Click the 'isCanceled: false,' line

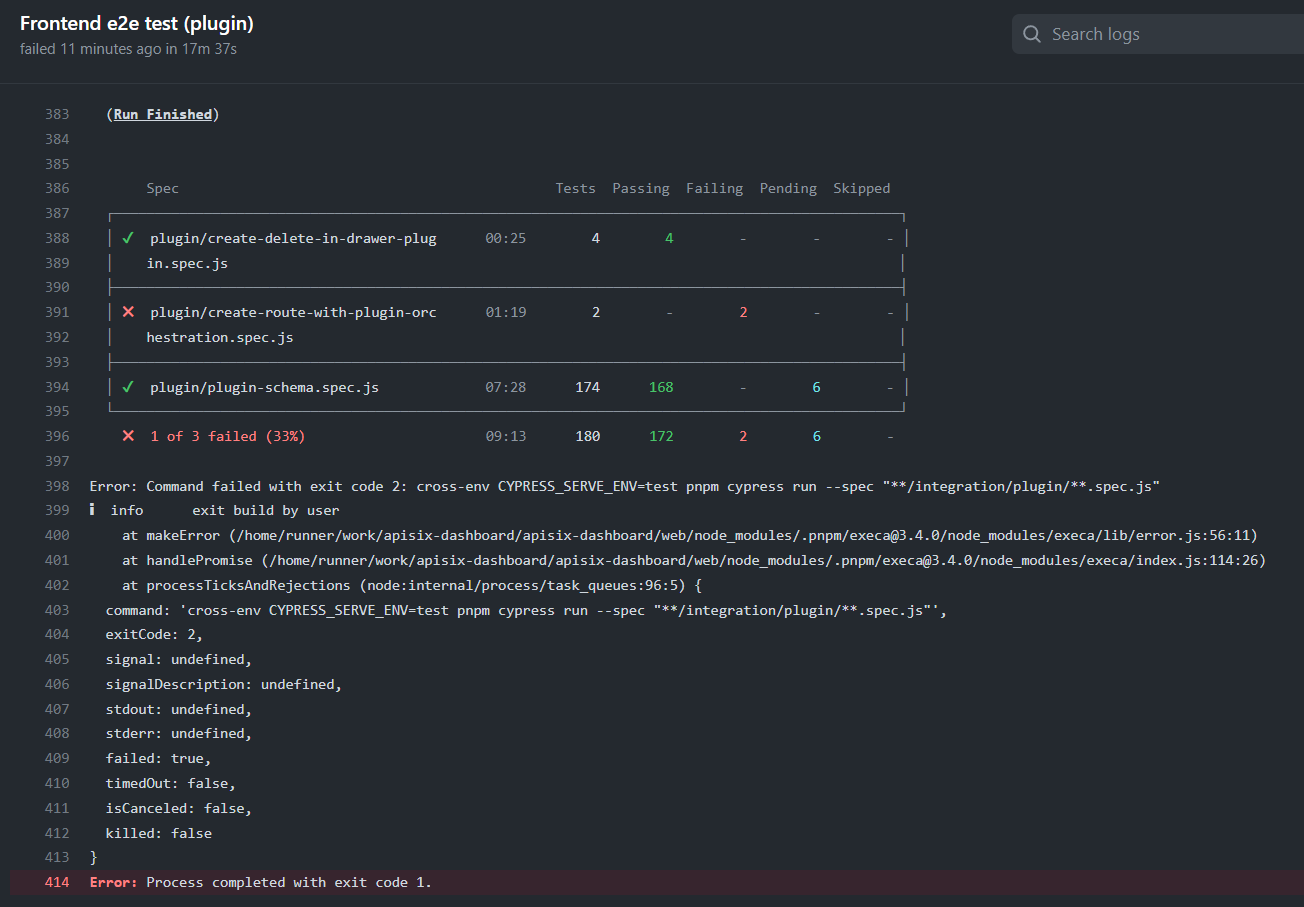179,807
